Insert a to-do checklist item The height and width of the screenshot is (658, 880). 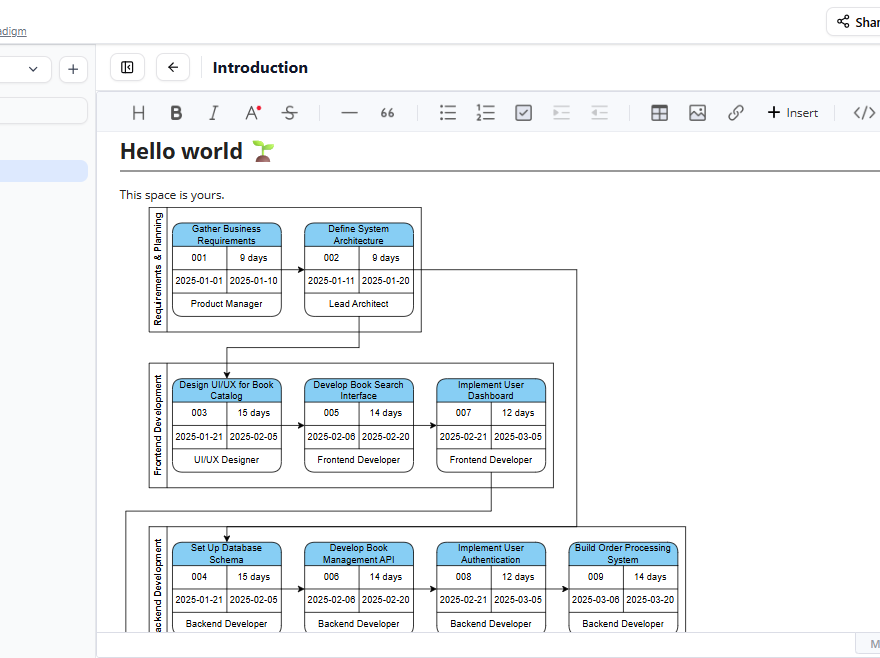click(x=523, y=112)
